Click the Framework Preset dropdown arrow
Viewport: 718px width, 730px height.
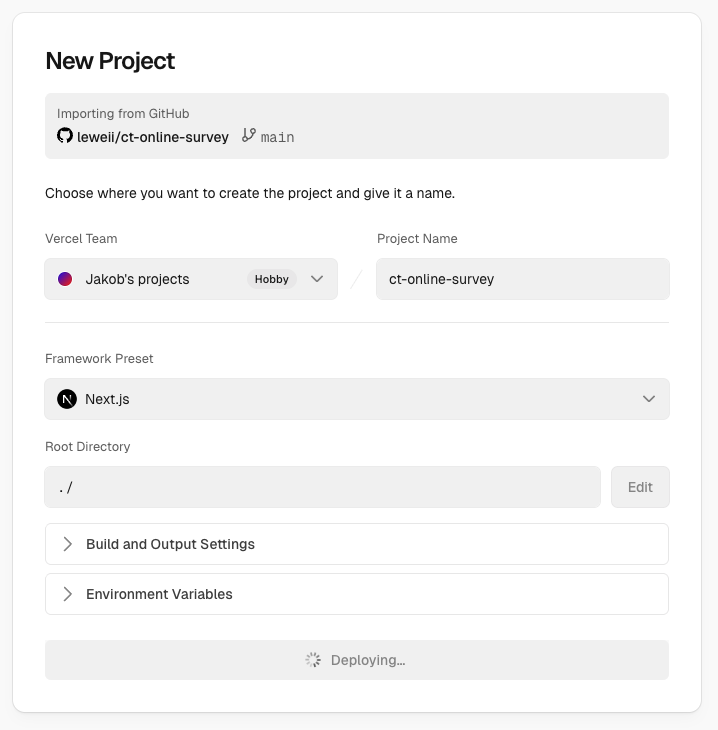click(649, 399)
